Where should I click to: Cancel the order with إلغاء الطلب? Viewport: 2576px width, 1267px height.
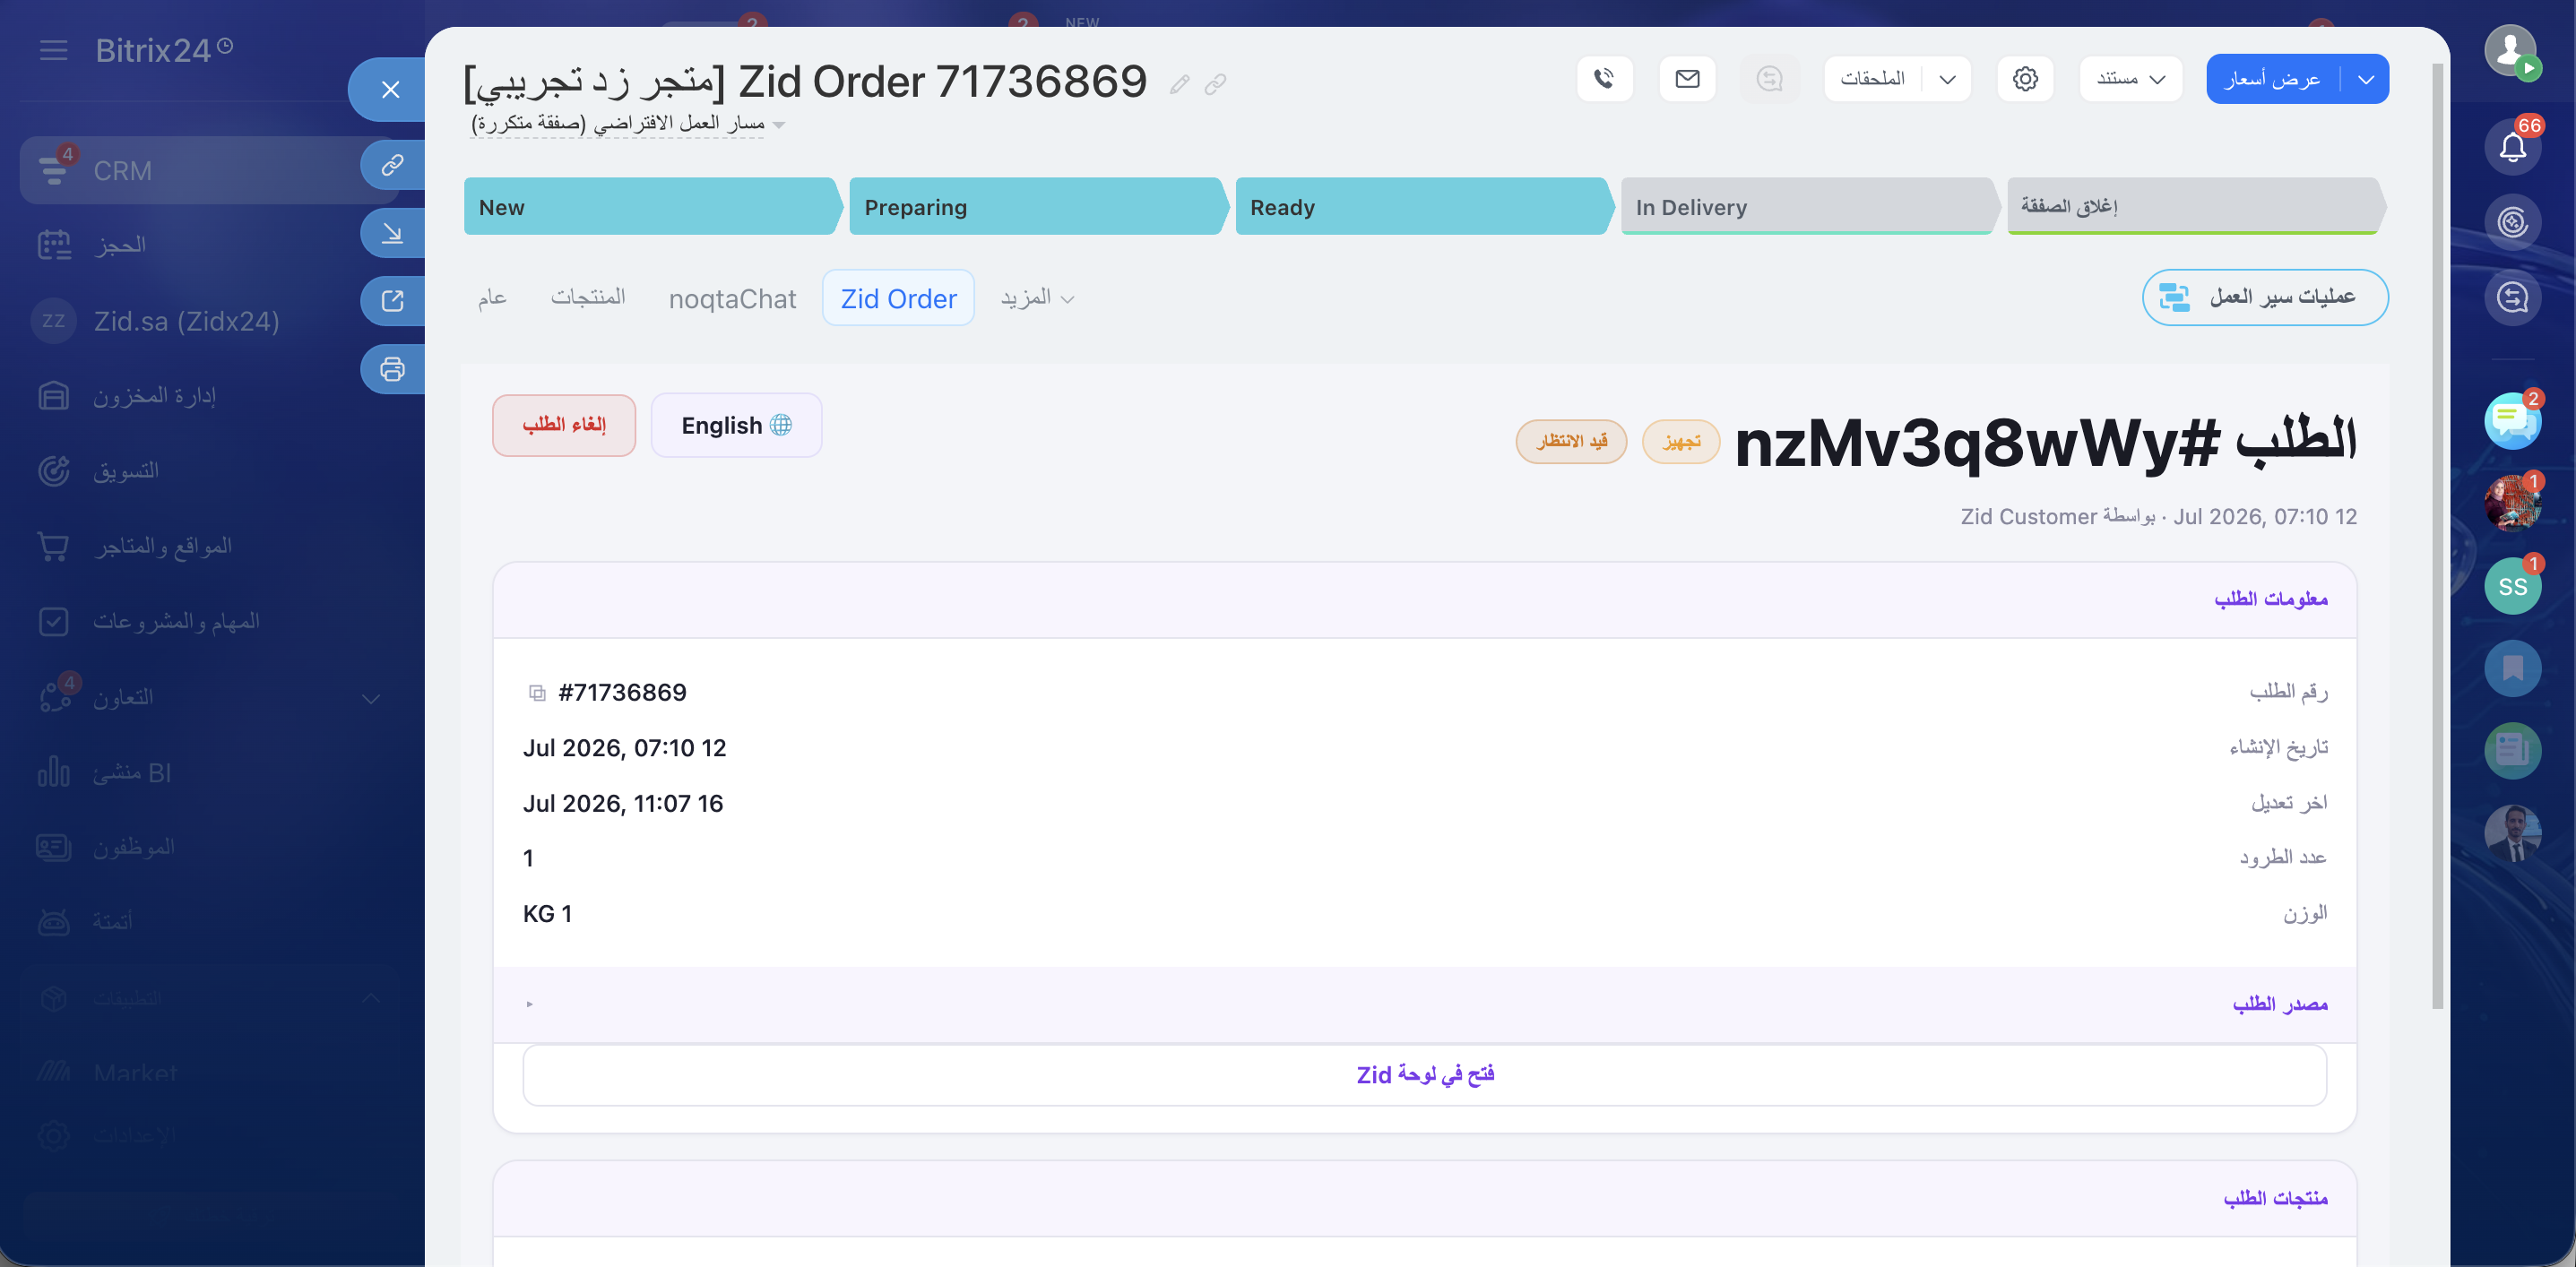pyautogui.click(x=564, y=425)
